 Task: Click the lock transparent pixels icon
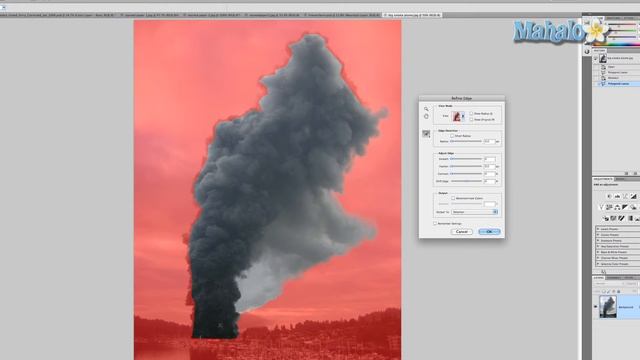[604, 291]
